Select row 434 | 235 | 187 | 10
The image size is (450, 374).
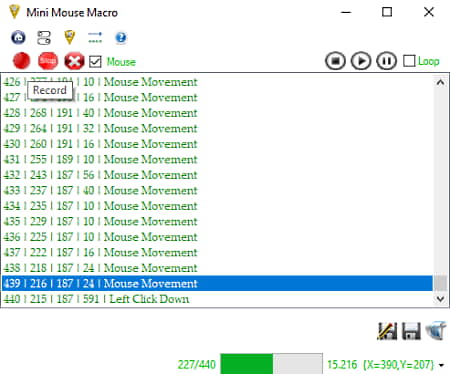tap(217, 206)
